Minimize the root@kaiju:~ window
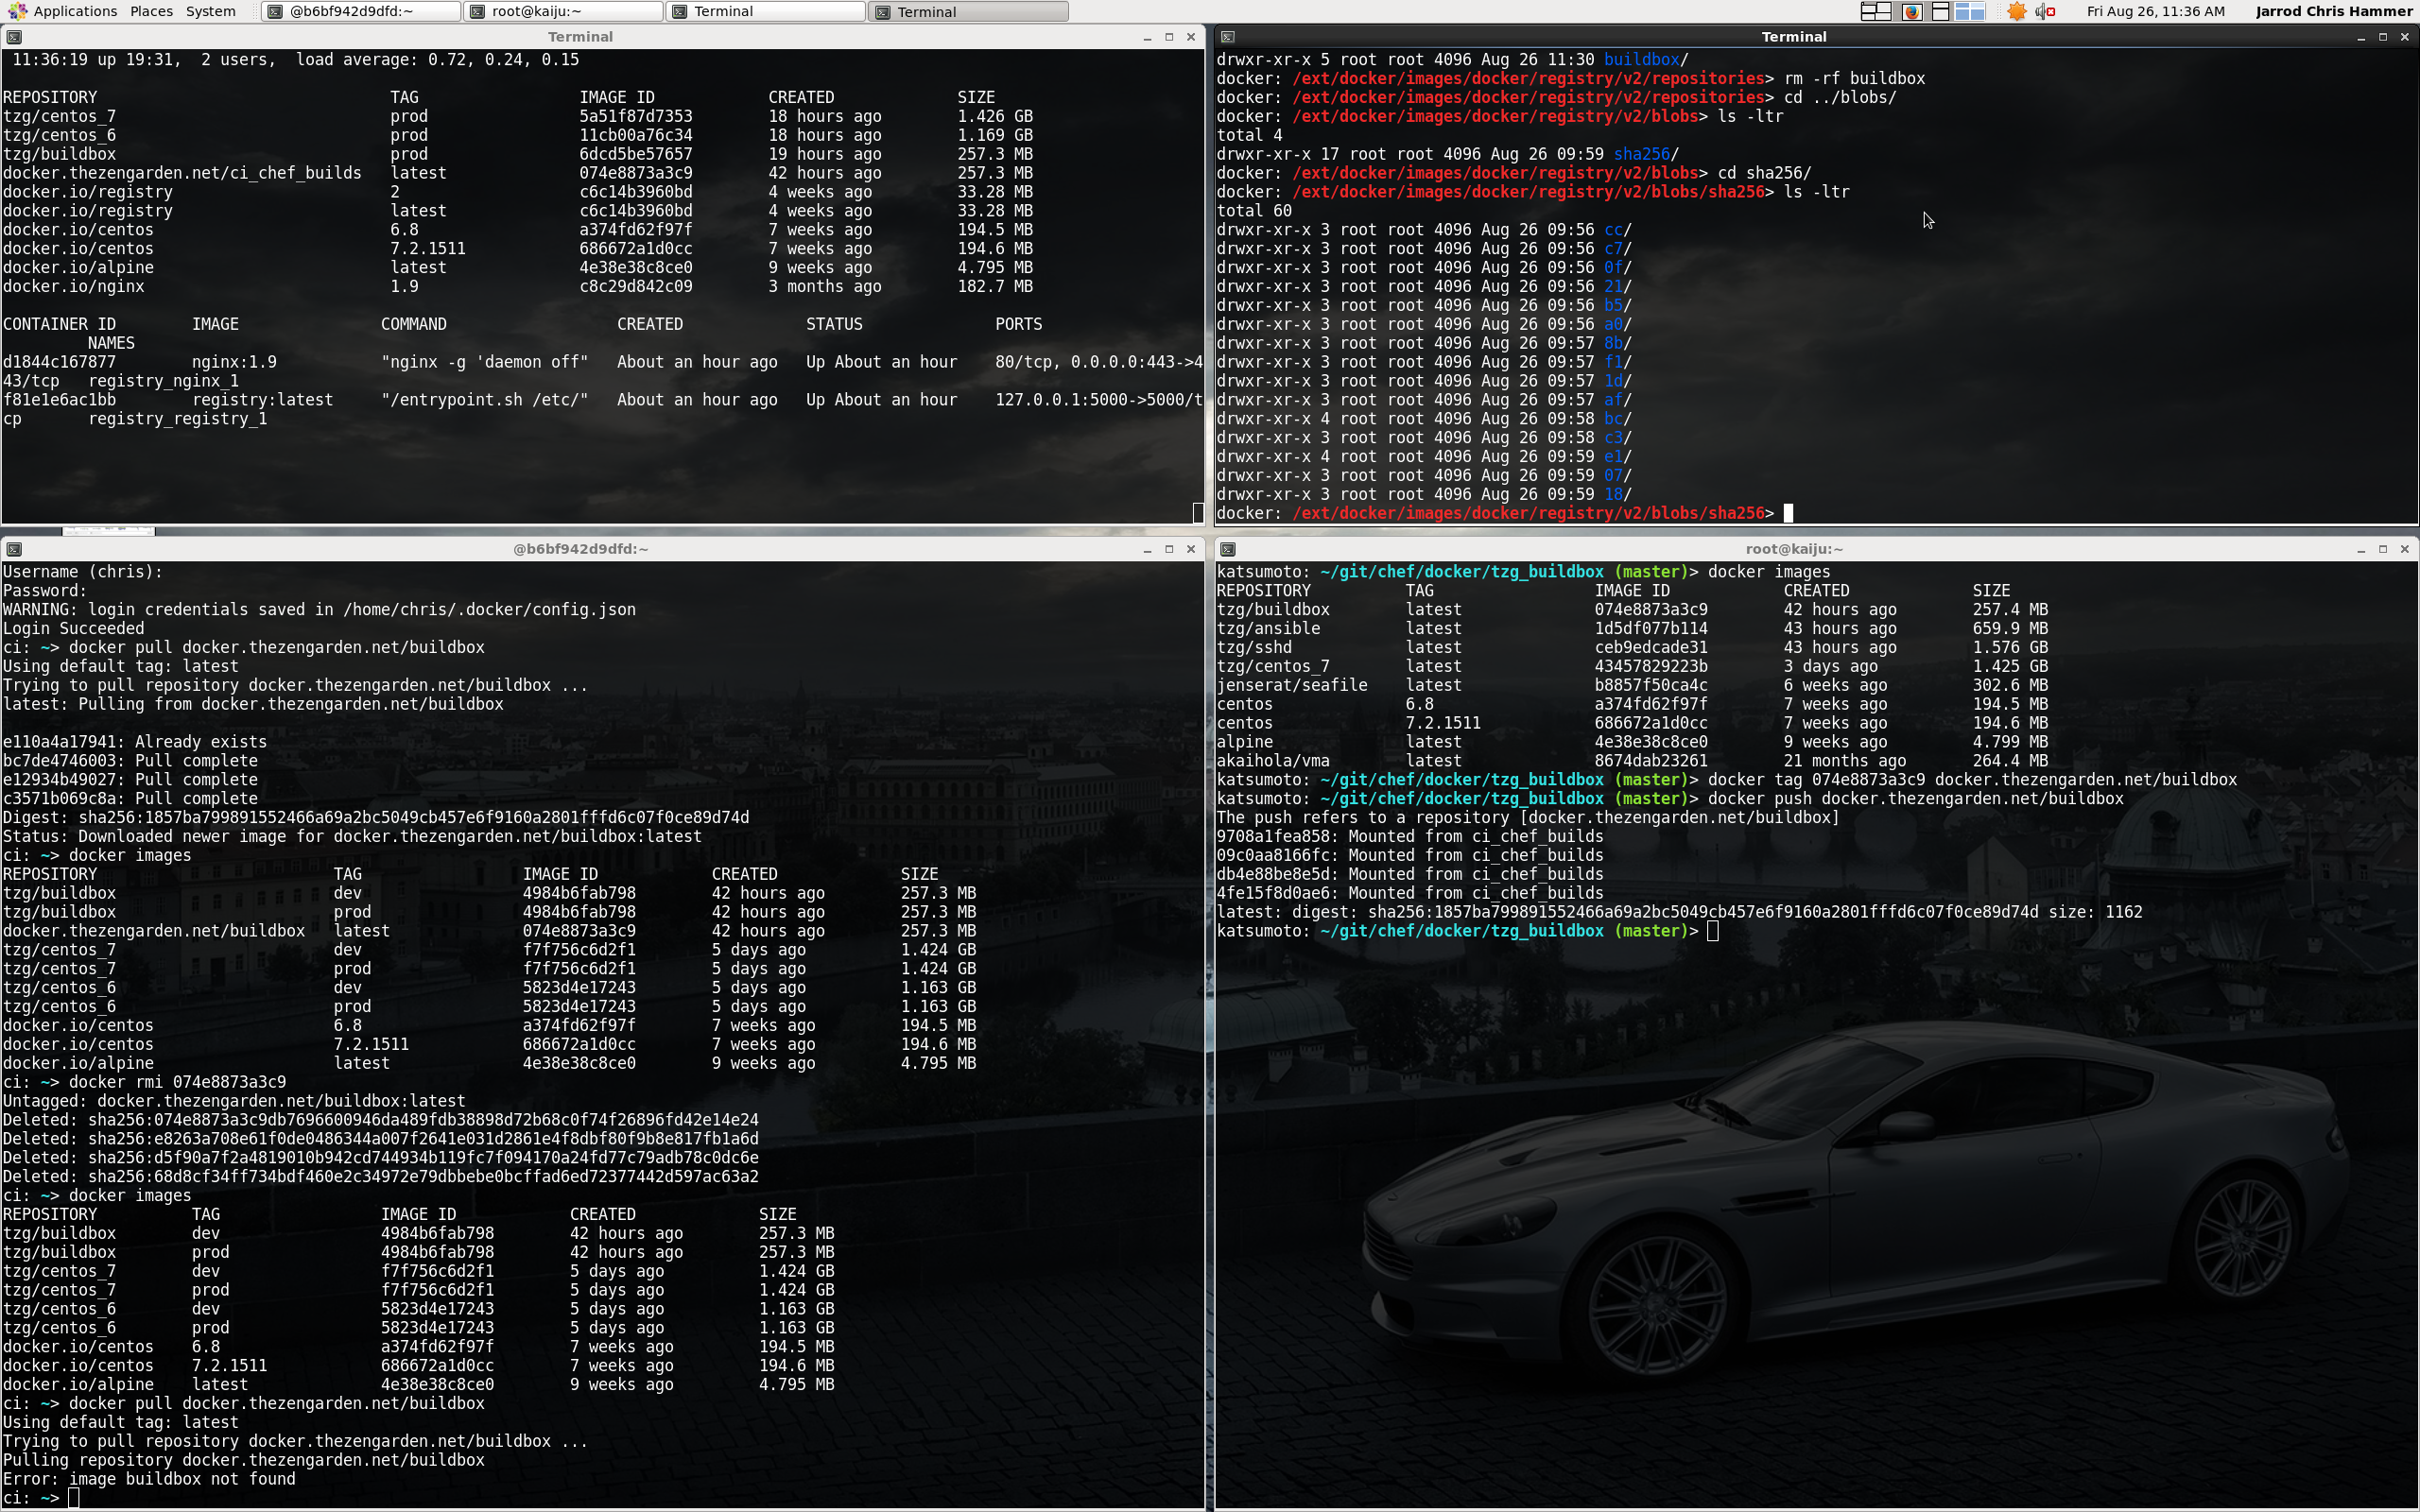 [2361, 549]
